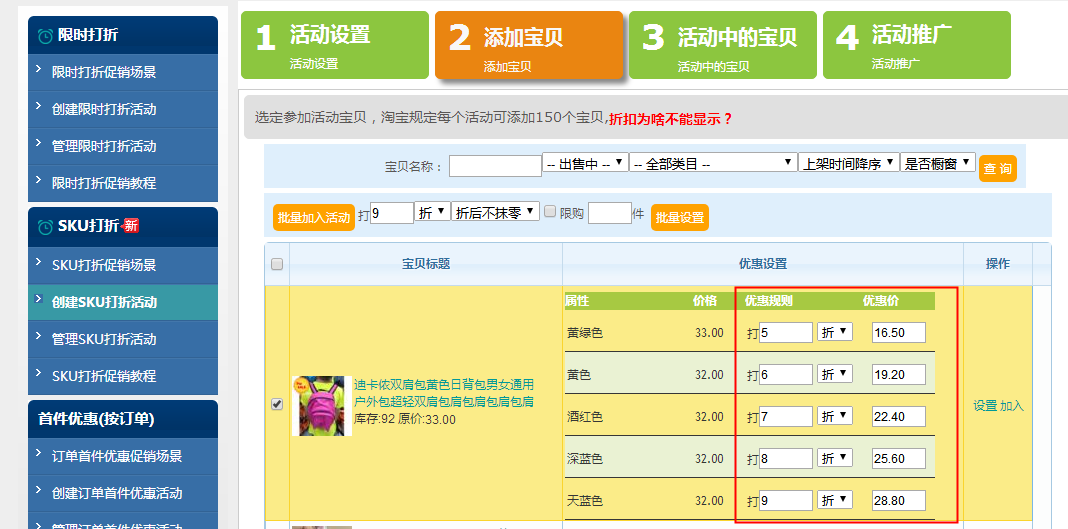This screenshot has width=1068, height=529.
Task: Focus the batch discount field showing 9
Action: point(392,212)
